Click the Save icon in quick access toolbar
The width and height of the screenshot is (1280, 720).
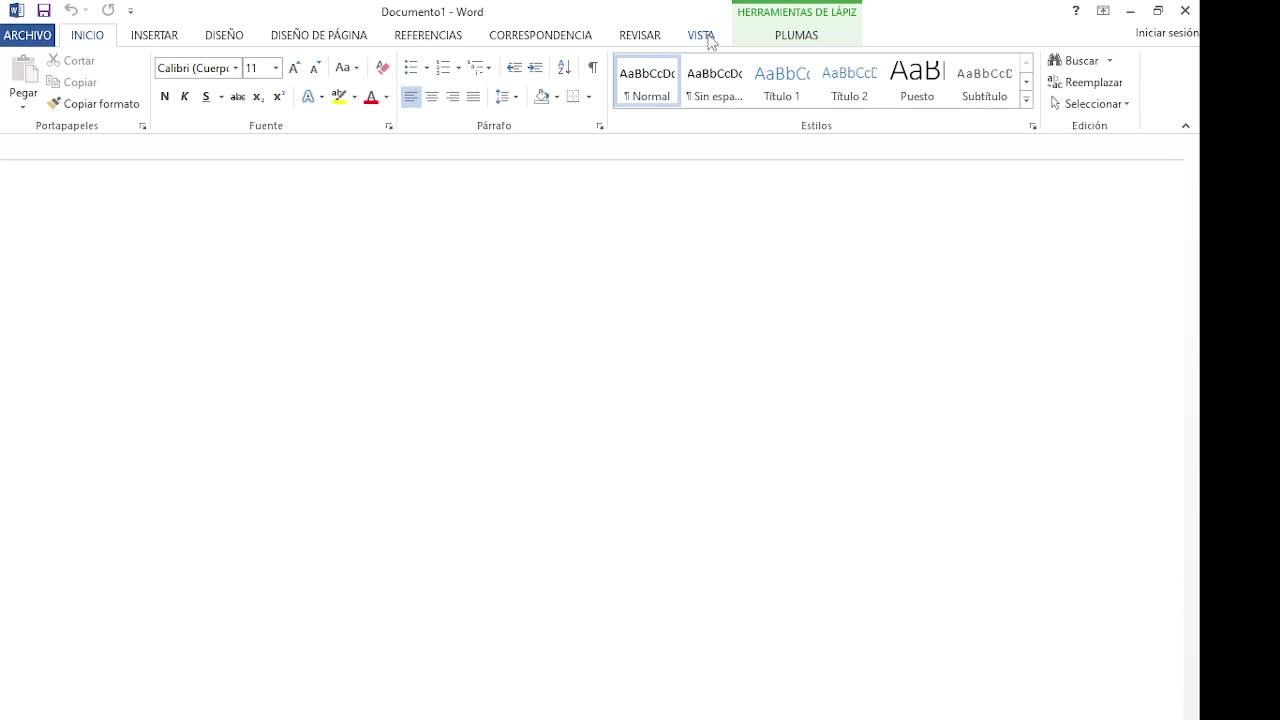click(x=43, y=11)
